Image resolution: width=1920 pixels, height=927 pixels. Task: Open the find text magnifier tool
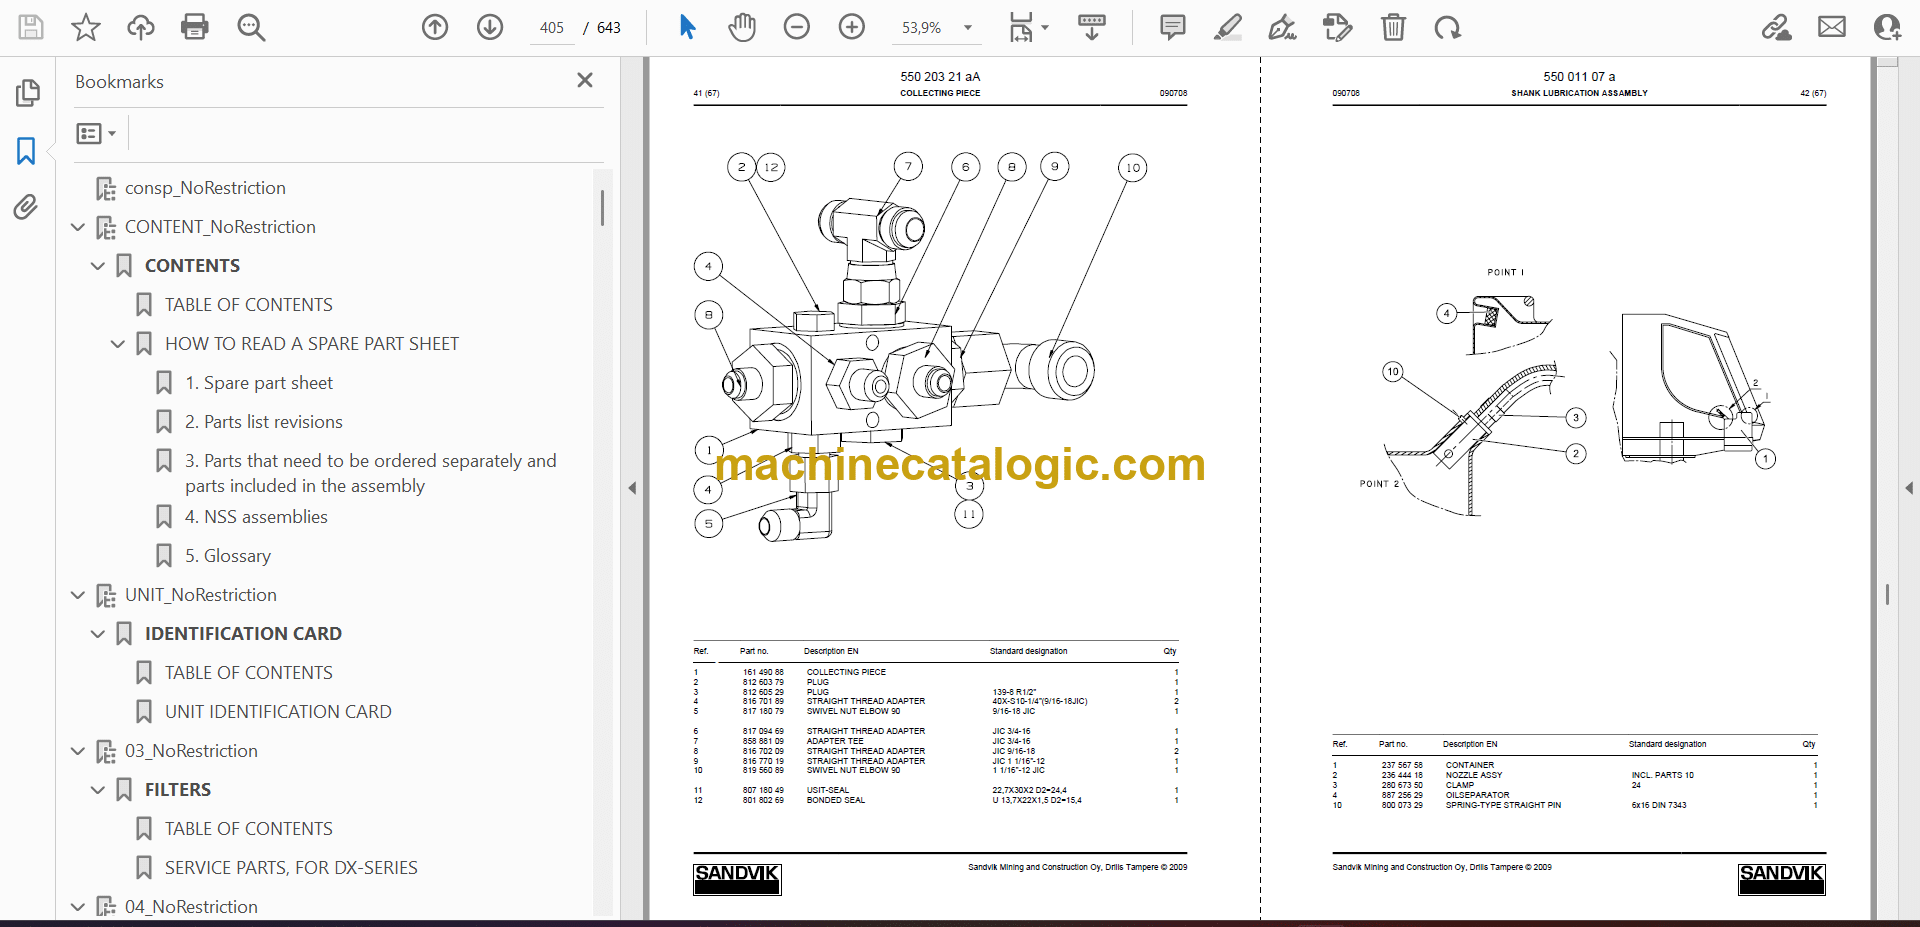pyautogui.click(x=251, y=27)
